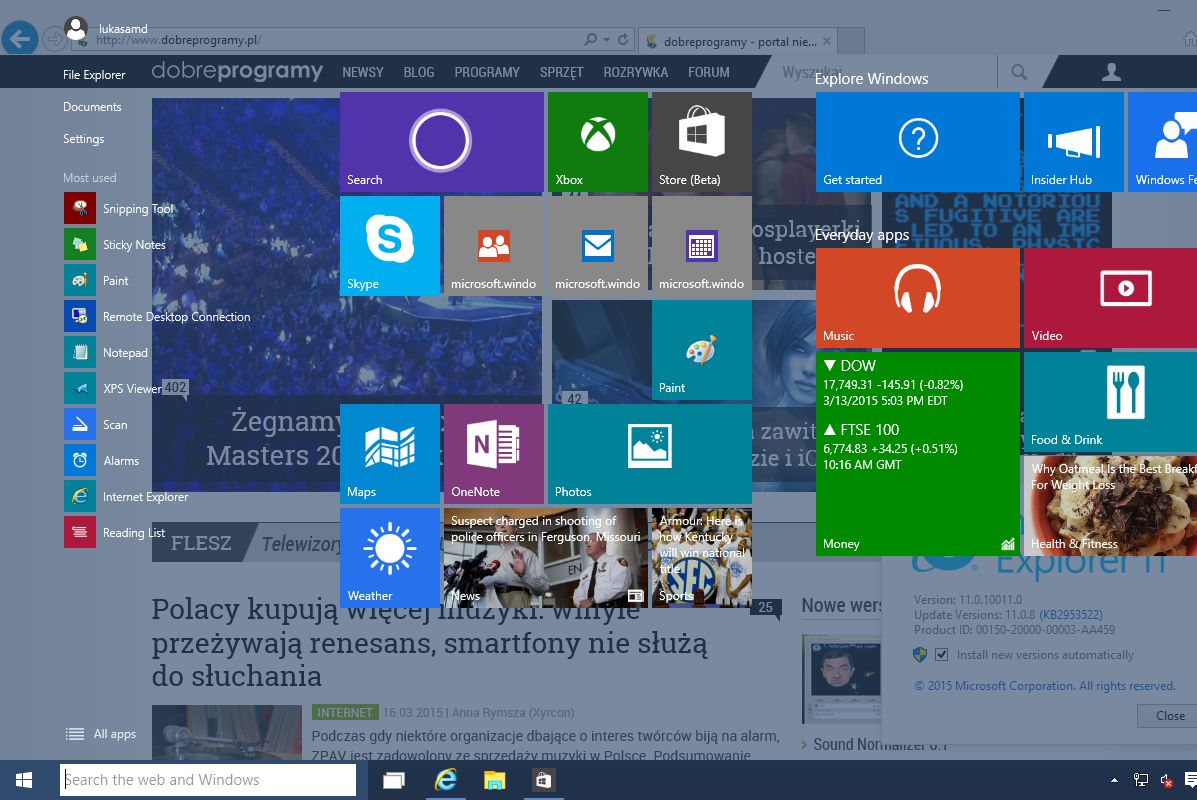Open Settings in Start menu
The height and width of the screenshot is (800, 1197).
click(x=83, y=139)
